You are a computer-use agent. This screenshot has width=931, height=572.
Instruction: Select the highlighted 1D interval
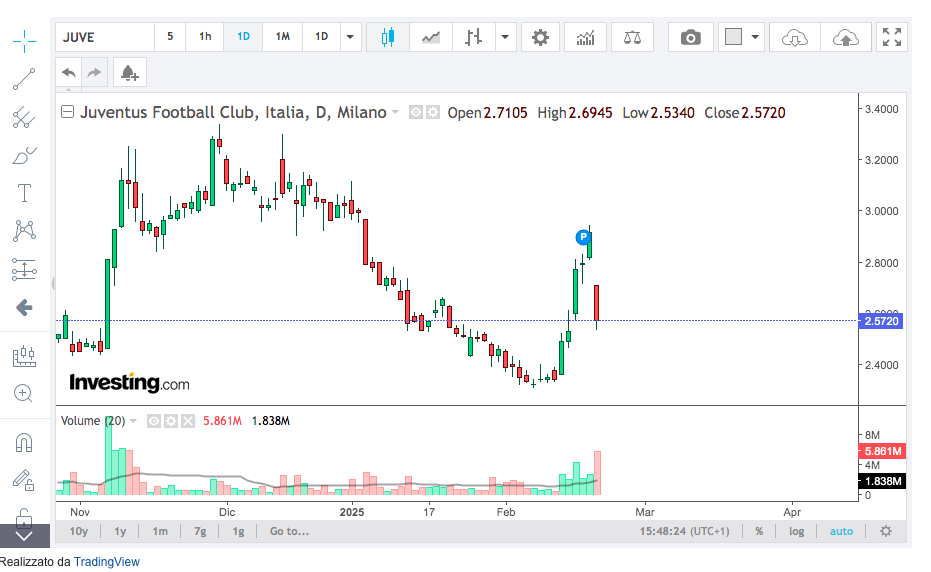pyautogui.click(x=243, y=37)
